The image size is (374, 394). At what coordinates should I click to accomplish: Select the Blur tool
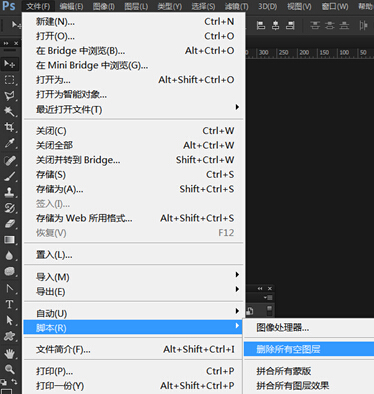9,256
